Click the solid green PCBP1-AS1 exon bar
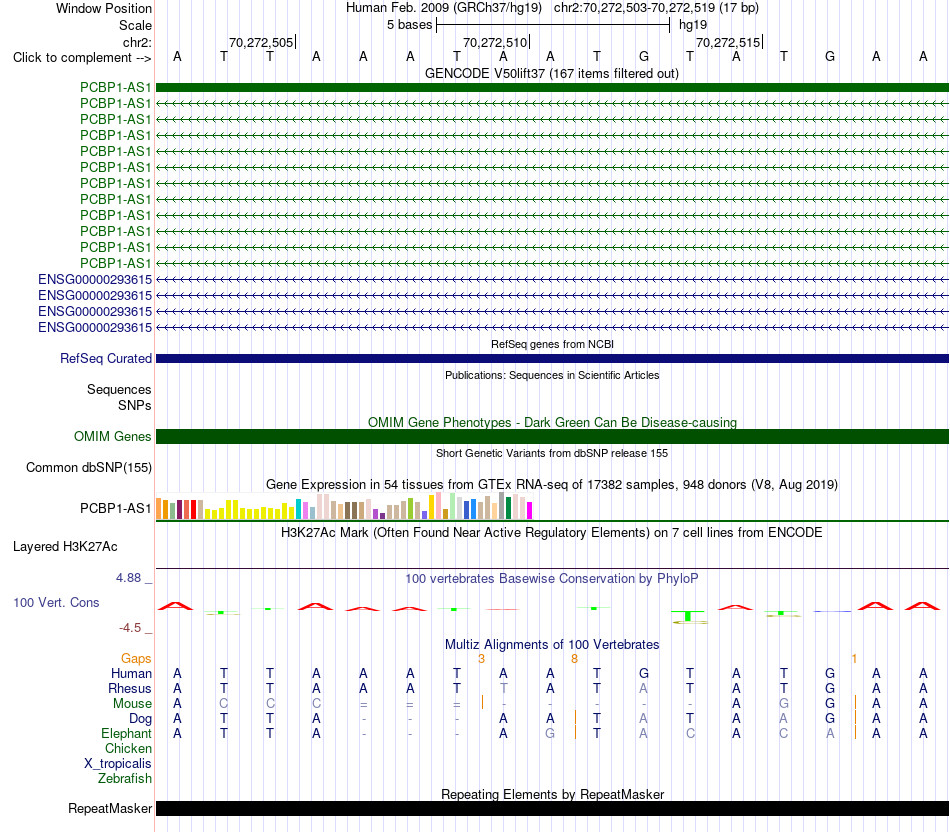The image size is (950, 832). tap(552, 87)
